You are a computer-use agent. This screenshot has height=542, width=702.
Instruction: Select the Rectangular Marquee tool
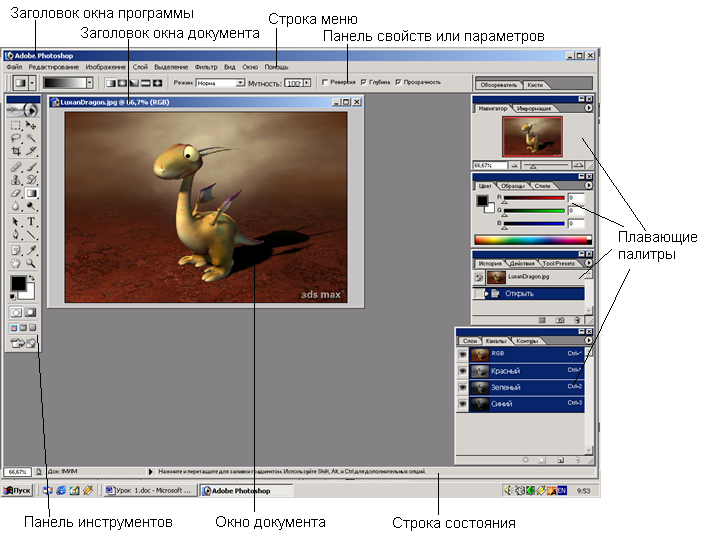coord(16,125)
